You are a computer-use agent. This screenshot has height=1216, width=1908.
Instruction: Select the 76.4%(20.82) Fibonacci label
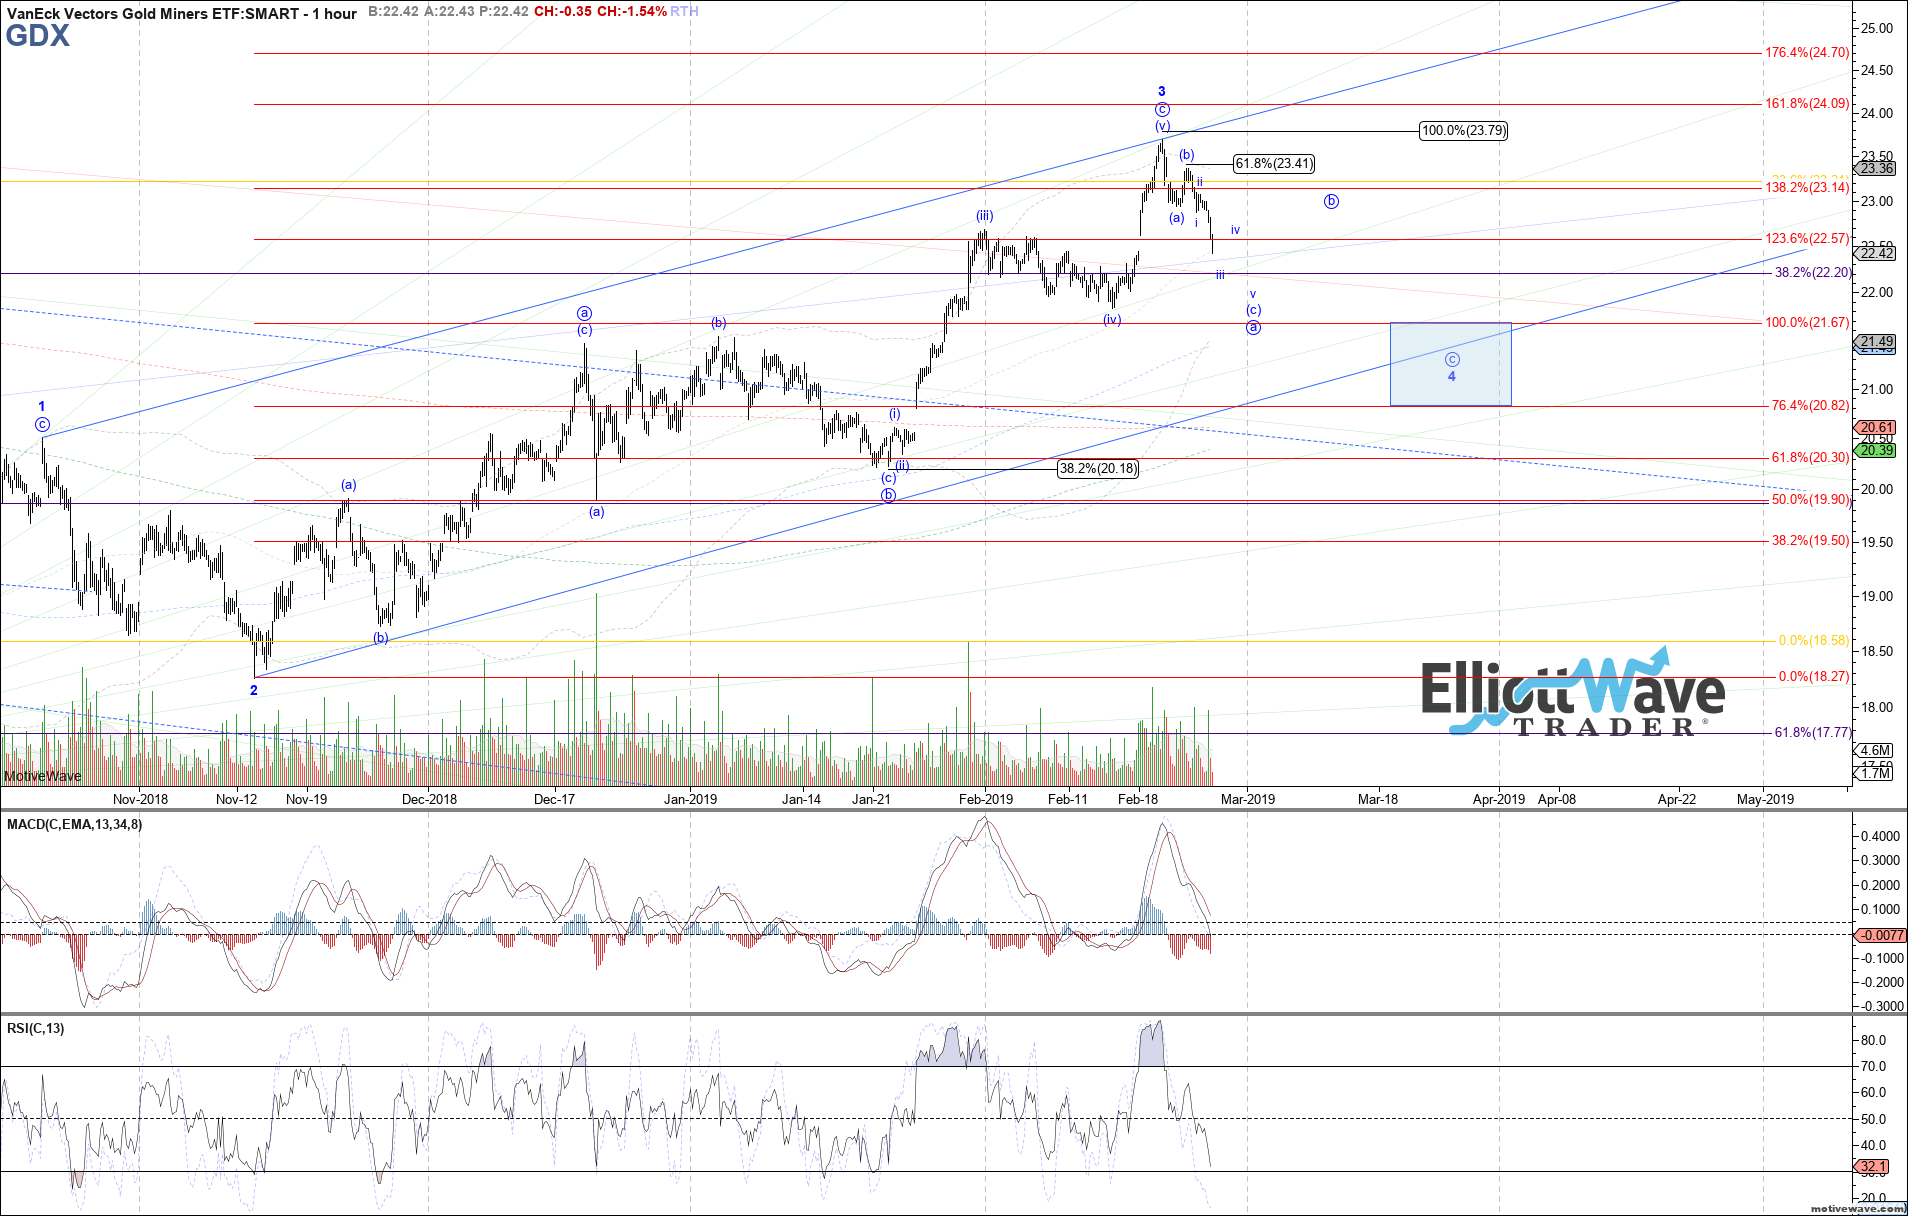click(x=1810, y=406)
